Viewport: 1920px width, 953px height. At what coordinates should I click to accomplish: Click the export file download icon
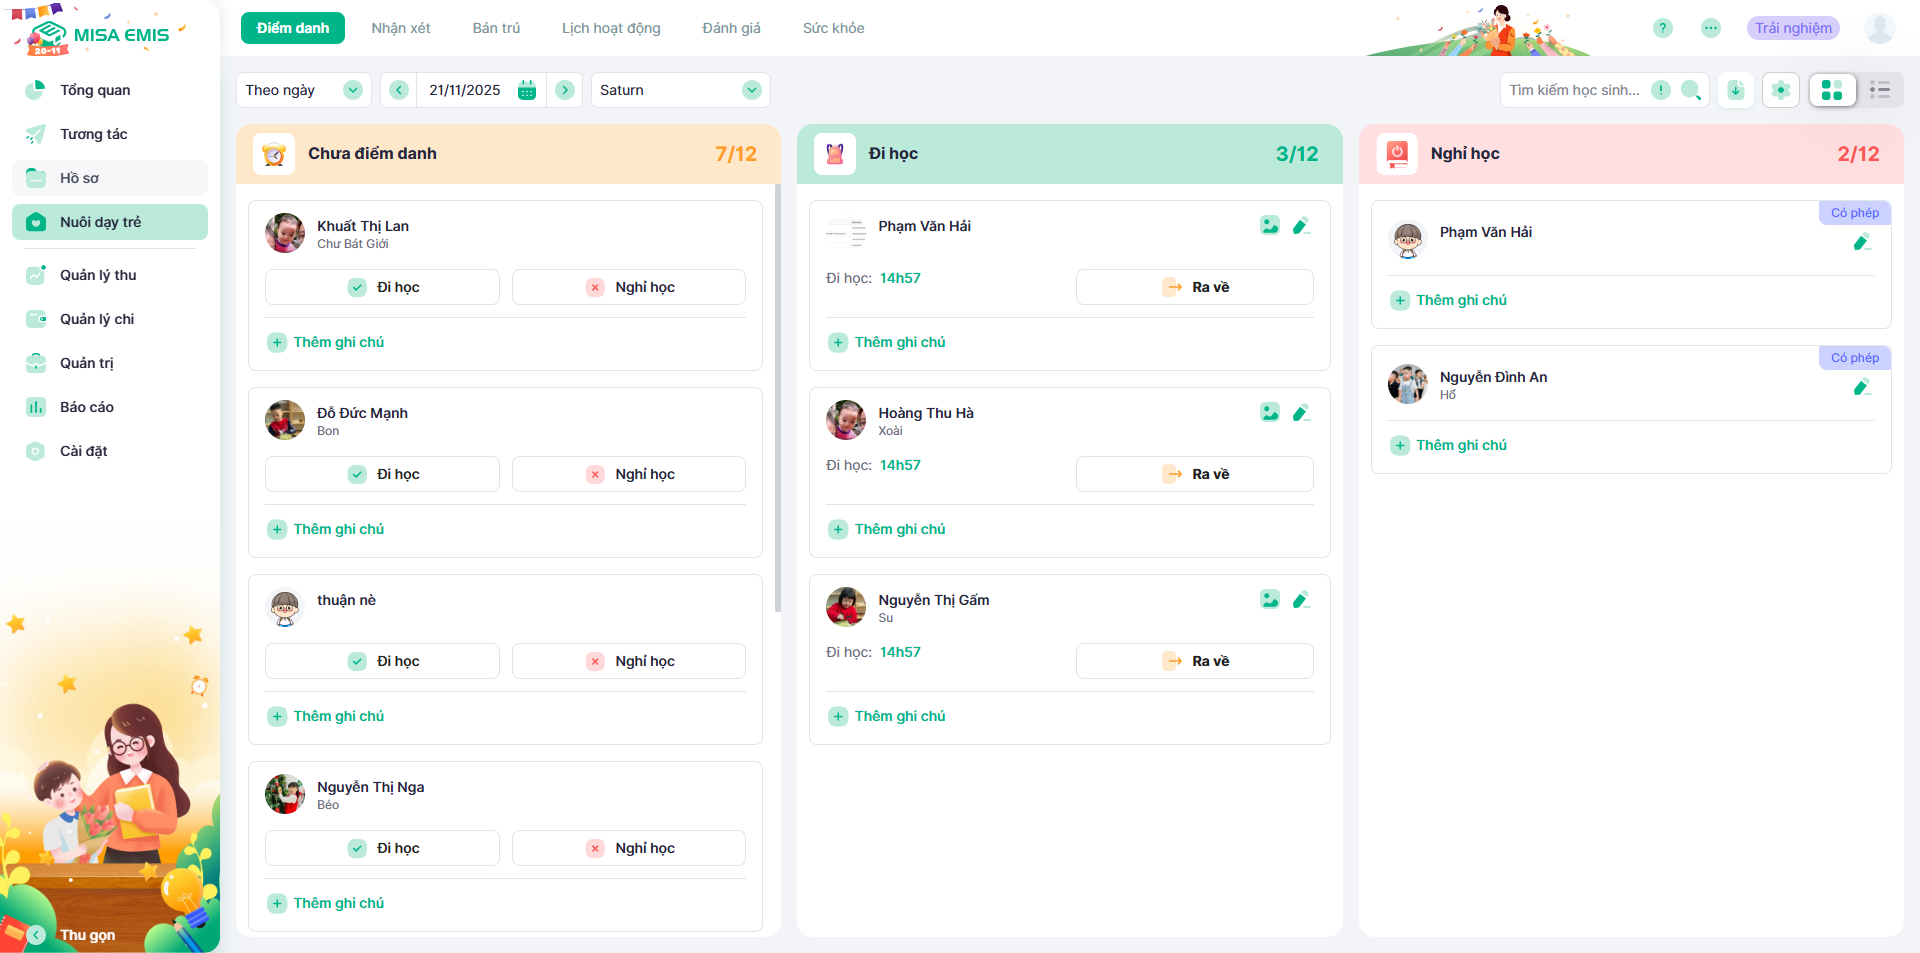pos(1736,90)
